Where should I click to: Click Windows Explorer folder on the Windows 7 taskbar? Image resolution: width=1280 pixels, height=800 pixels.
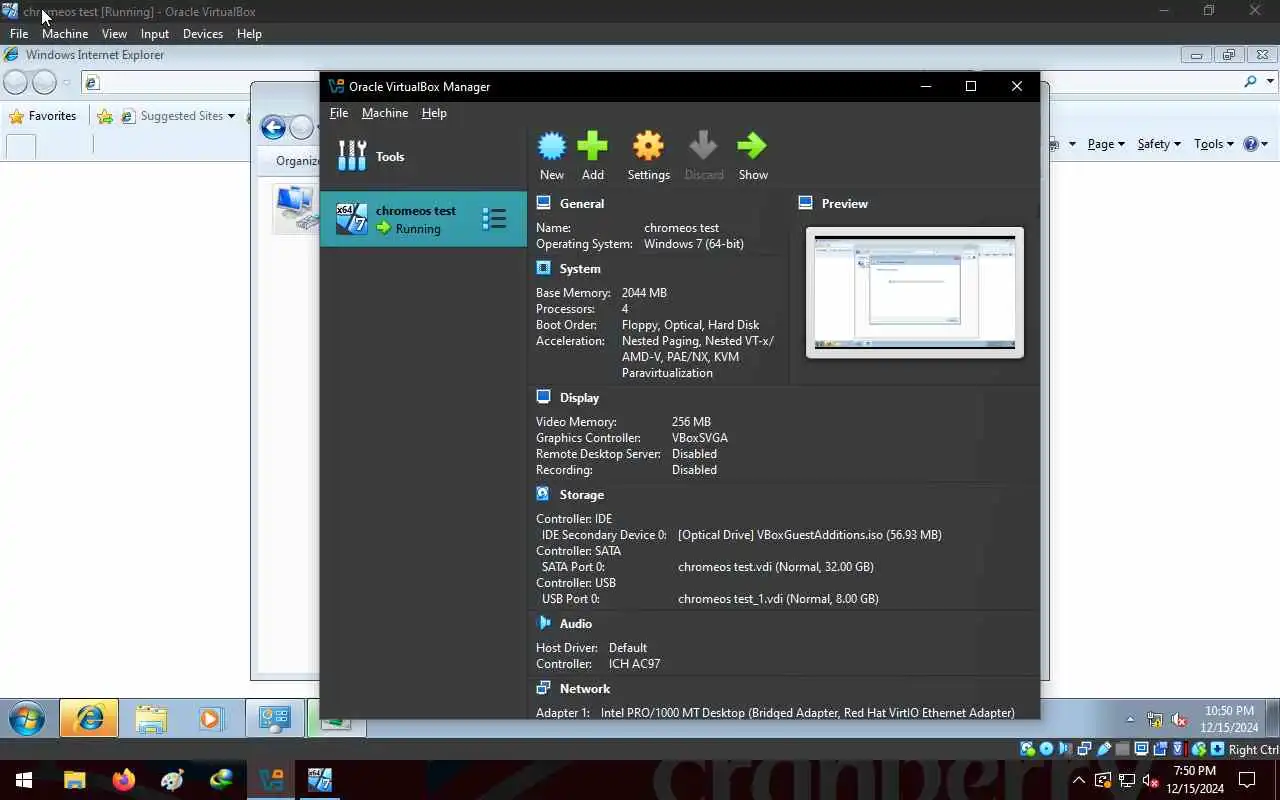pos(151,718)
